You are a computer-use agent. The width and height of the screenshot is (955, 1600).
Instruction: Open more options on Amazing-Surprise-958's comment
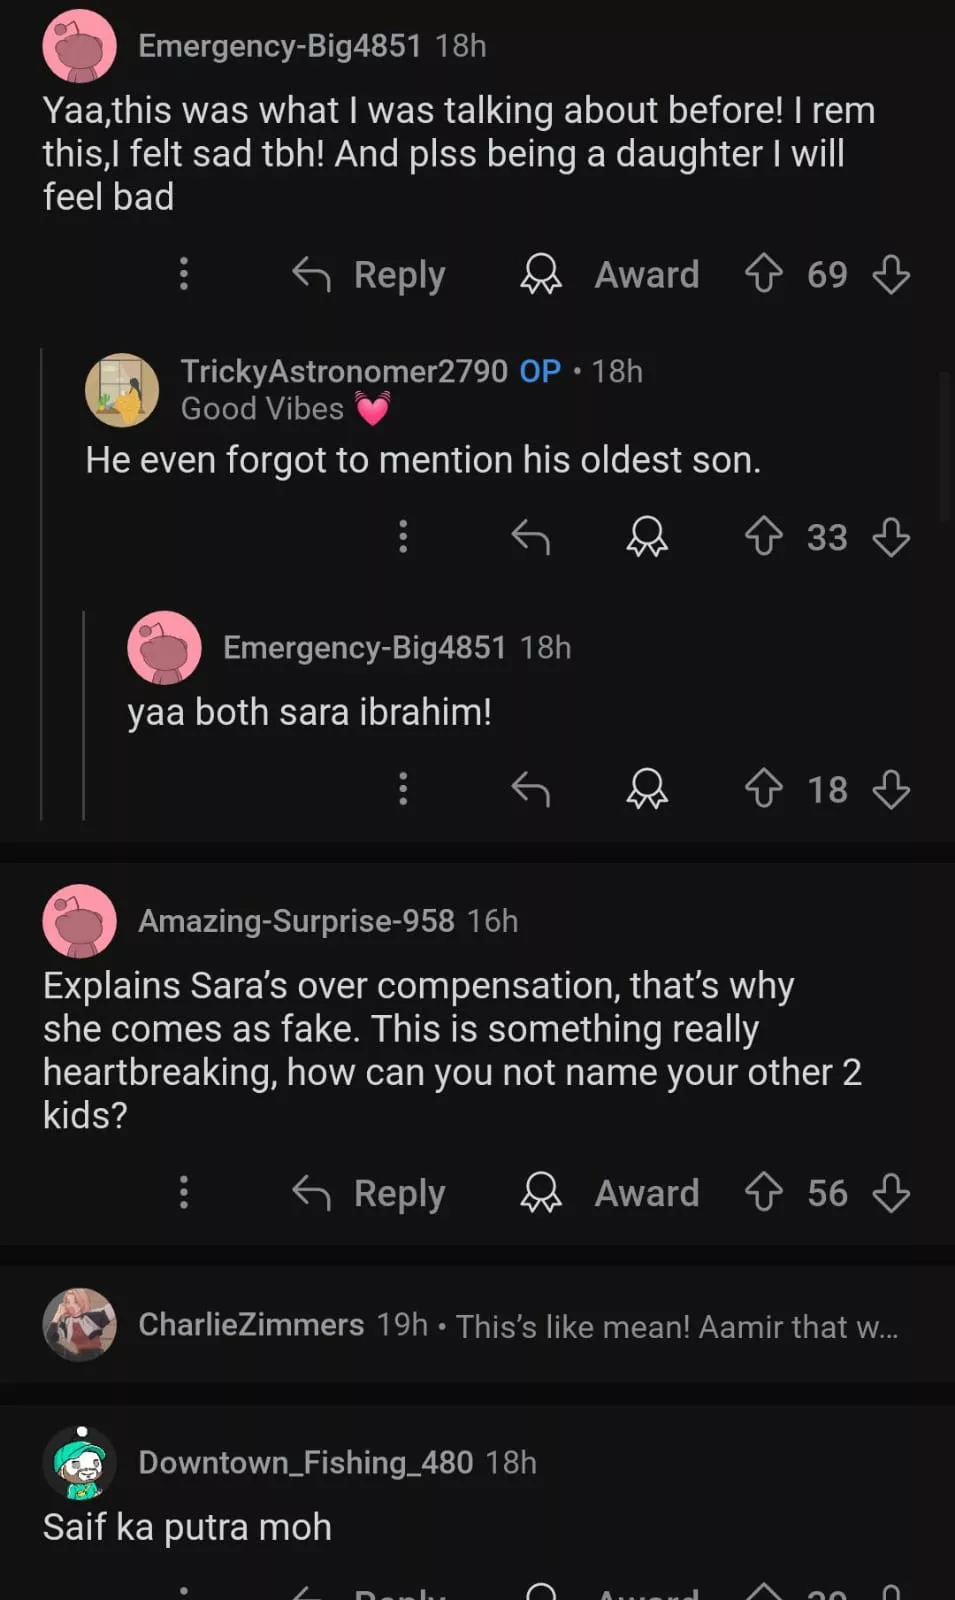[183, 1192]
